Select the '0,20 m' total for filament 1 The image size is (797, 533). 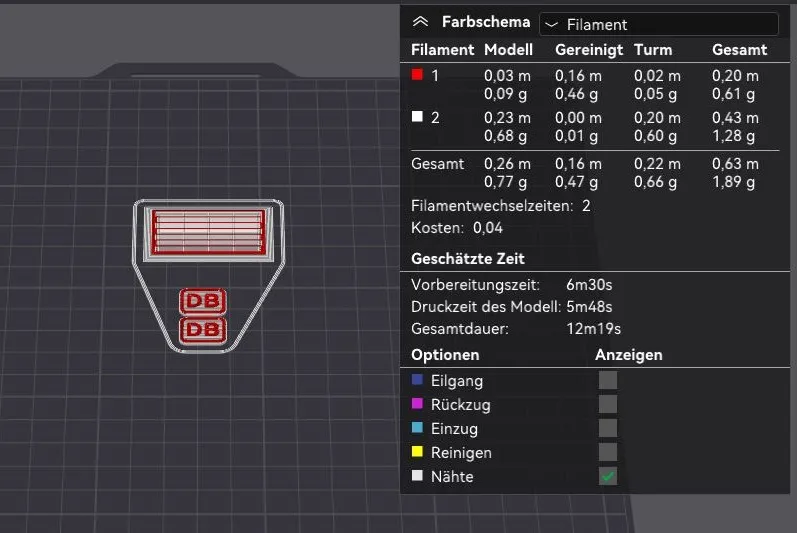coord(735,76)
